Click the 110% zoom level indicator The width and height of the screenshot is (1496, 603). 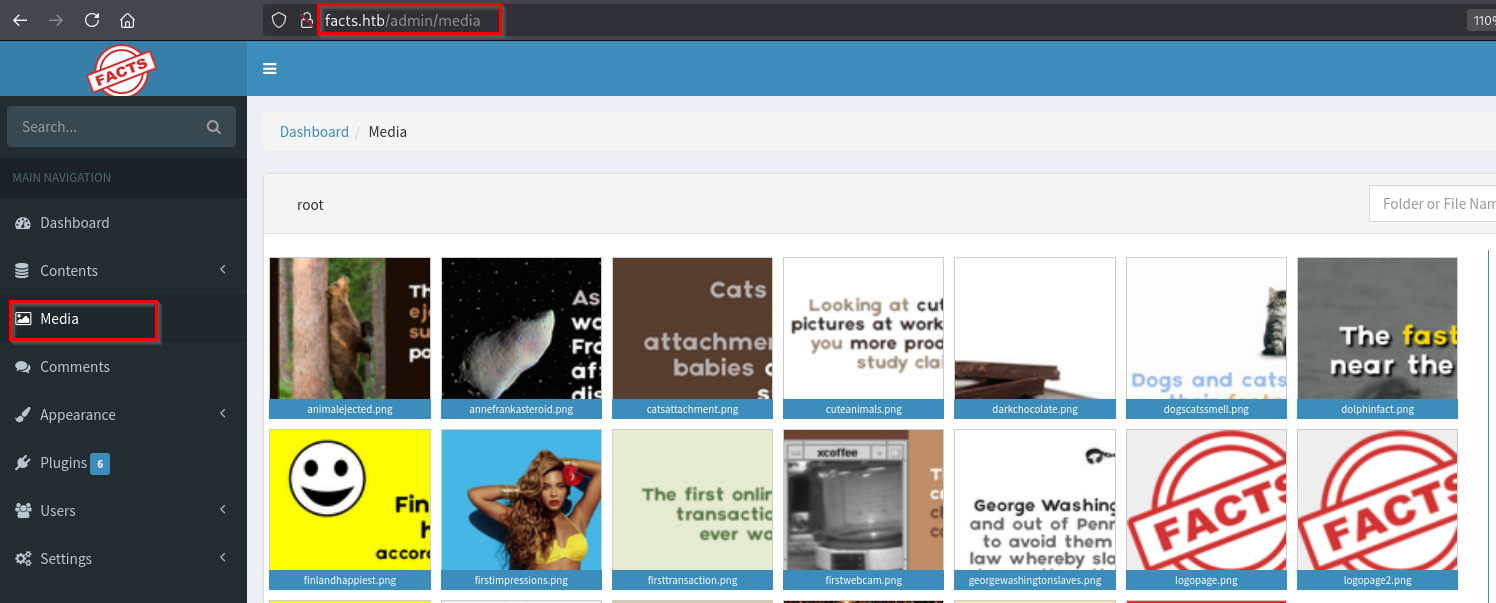[x=1482, y=20]
